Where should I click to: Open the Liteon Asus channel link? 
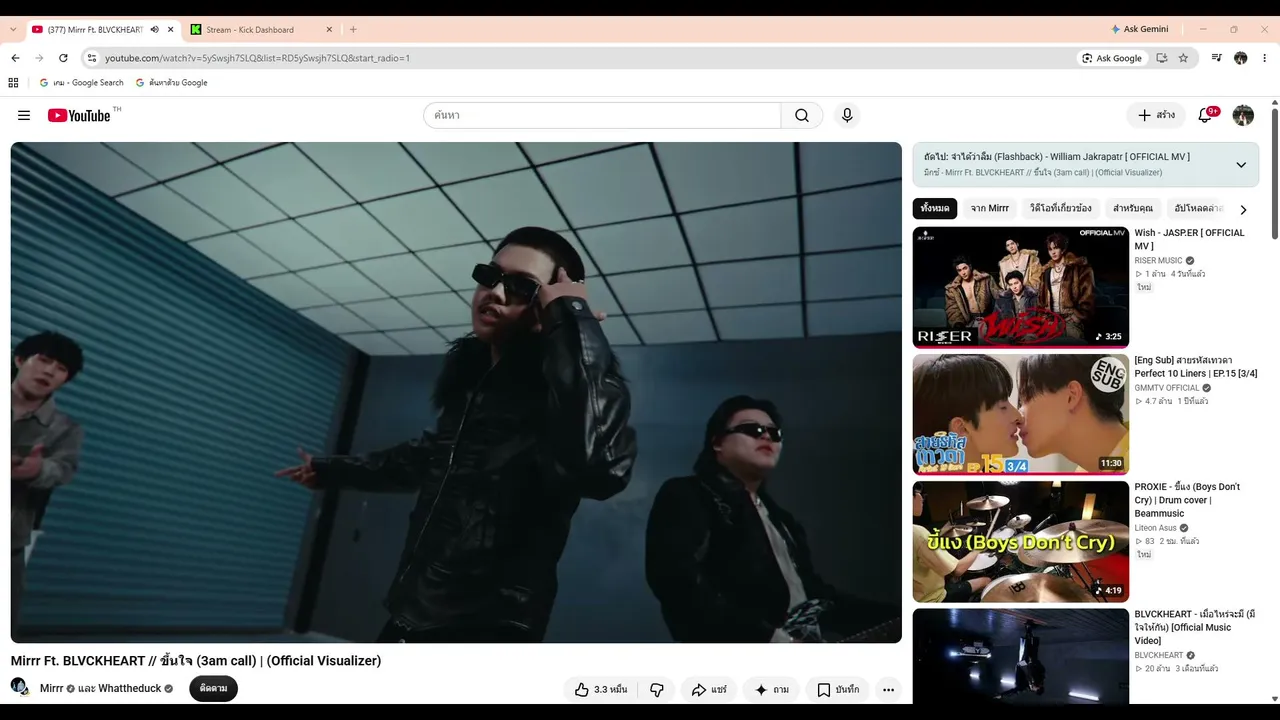tap(1155, 528)
